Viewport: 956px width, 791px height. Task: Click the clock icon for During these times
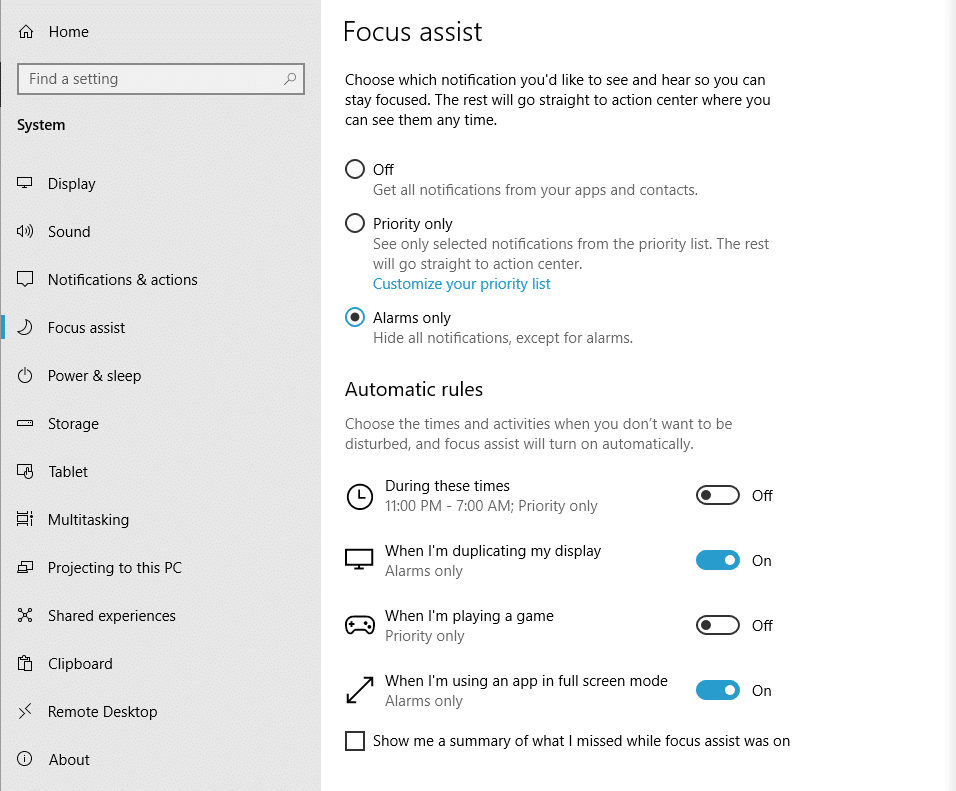(x=360, y=496)
